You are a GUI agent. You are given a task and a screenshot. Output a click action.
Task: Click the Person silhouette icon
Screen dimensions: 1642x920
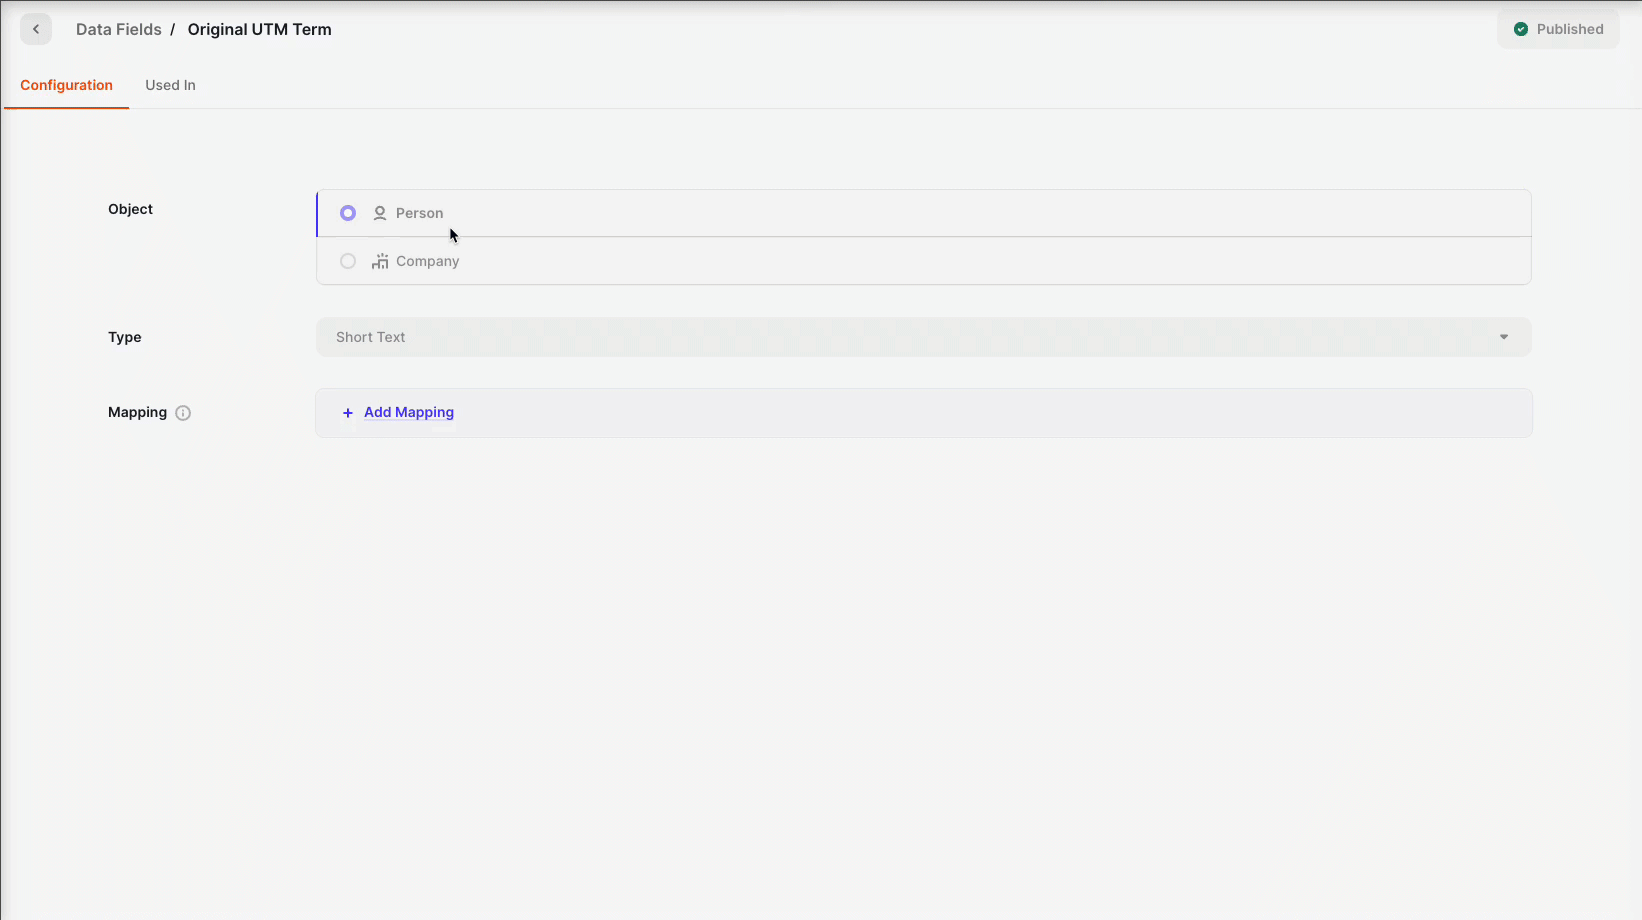380,213
